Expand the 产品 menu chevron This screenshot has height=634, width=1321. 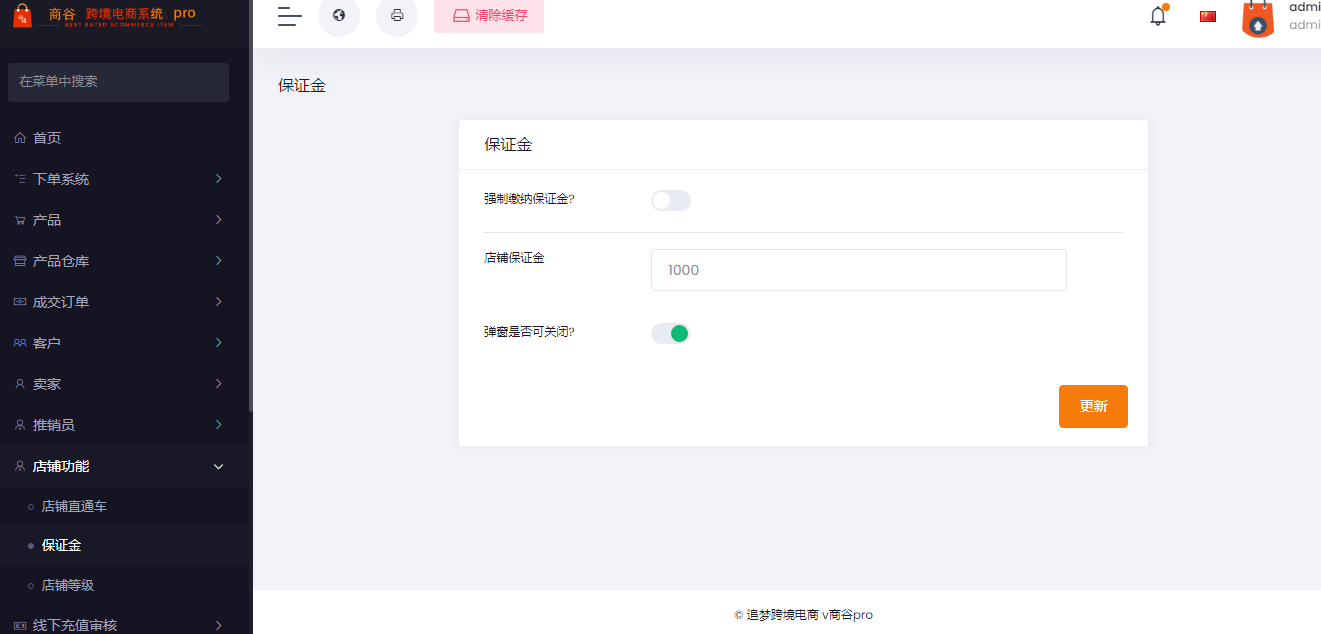tap(219, 220)
